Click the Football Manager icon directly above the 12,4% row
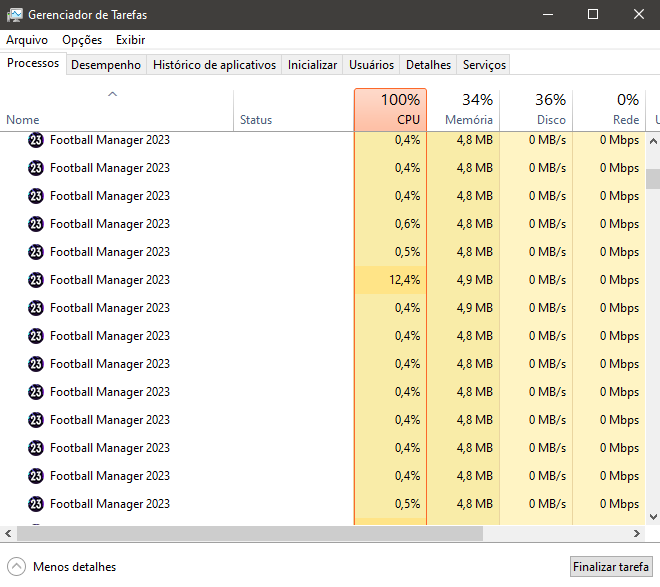 pyautogui.click(x=36, y=252)
